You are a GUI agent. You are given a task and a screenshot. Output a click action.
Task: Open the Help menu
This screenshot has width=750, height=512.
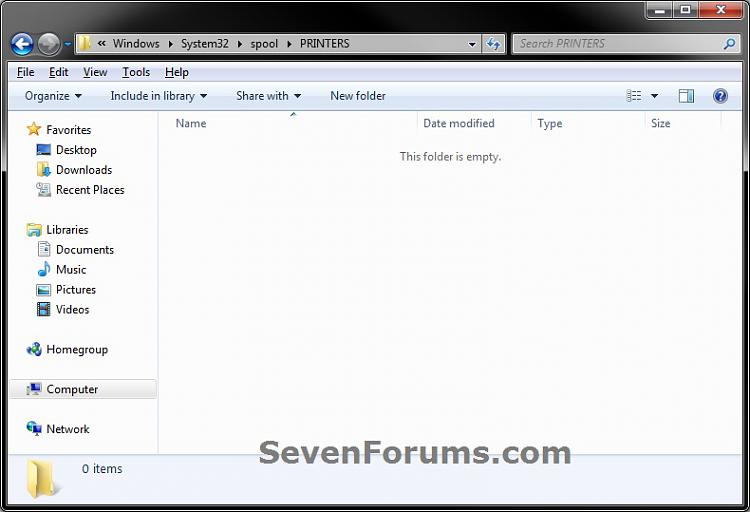click(x=176, y=72)
